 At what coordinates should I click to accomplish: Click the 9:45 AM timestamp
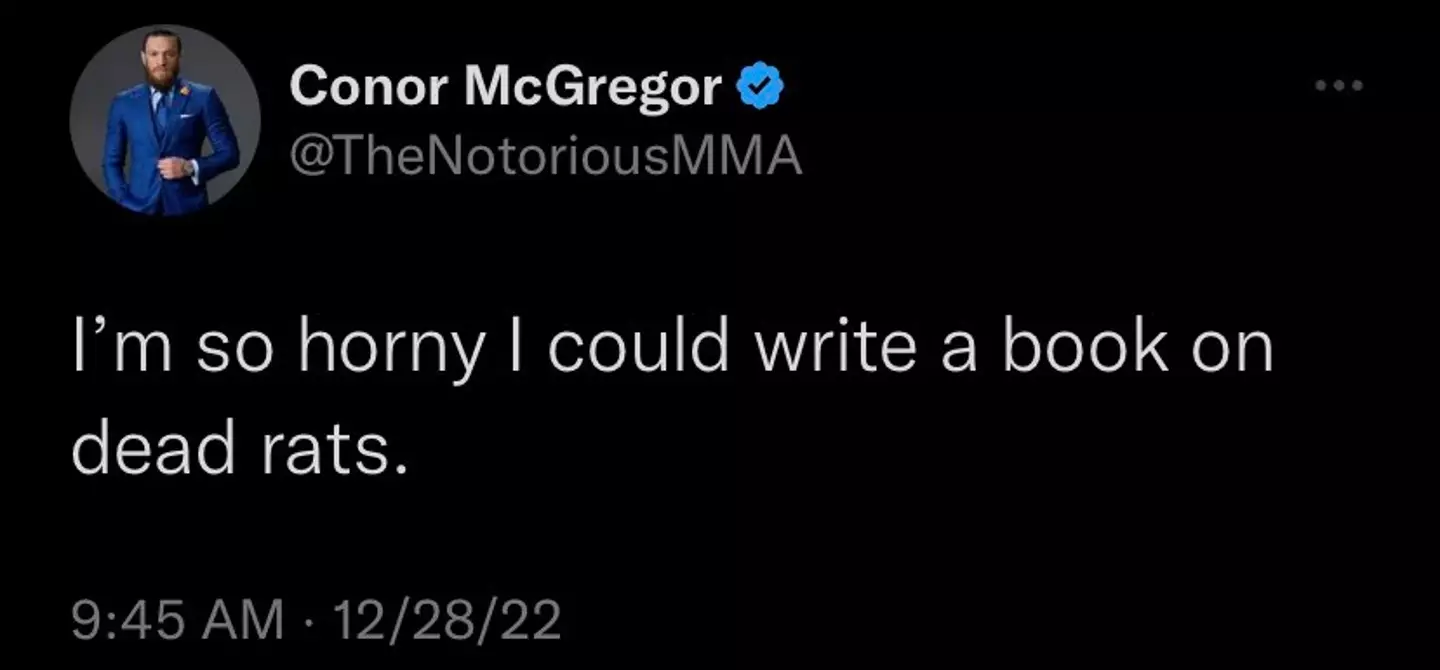pos(178,620)
